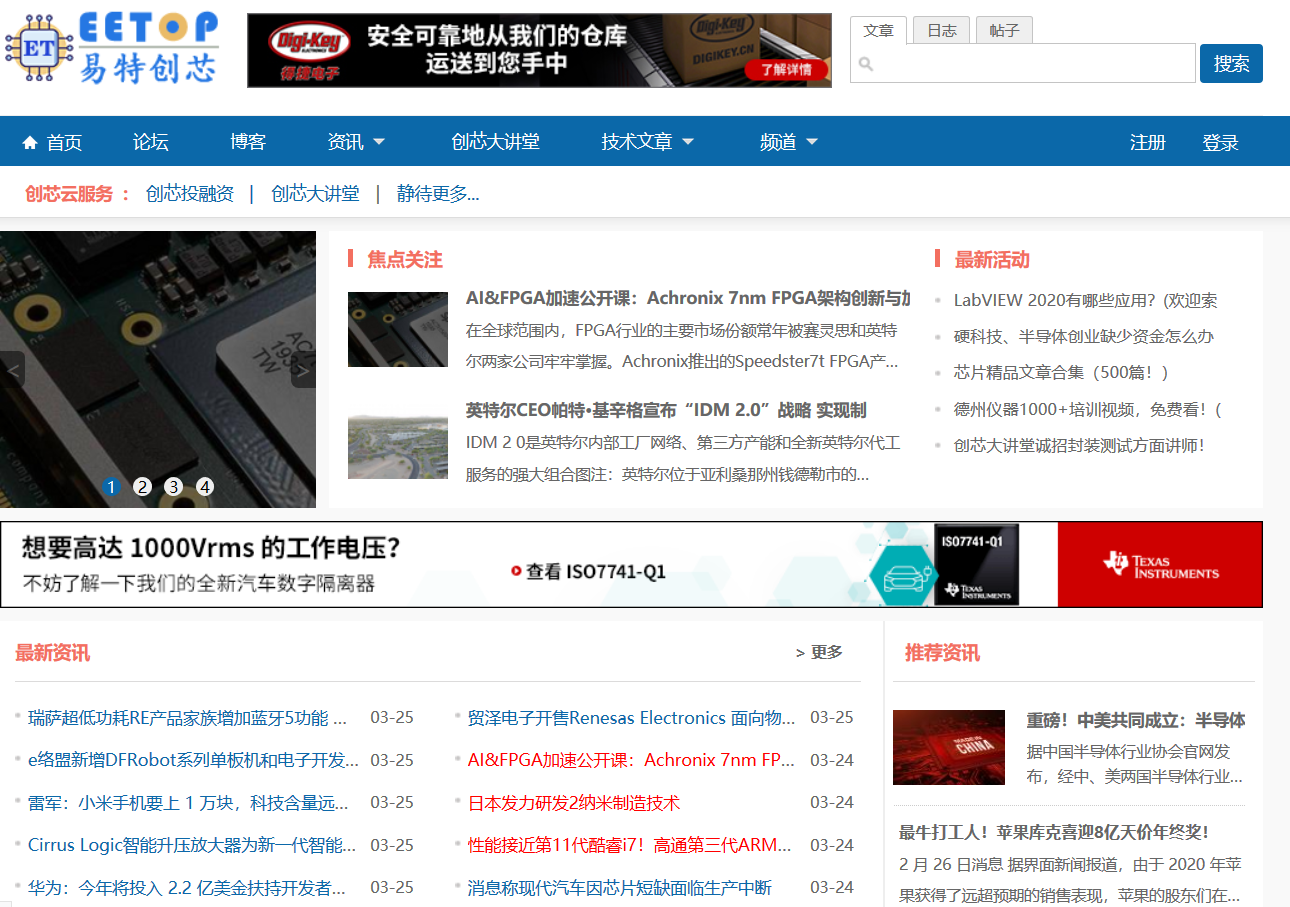Open Cirrus Logic智能升压放大器 news item
1290x907 pixels.
[192, 845]
